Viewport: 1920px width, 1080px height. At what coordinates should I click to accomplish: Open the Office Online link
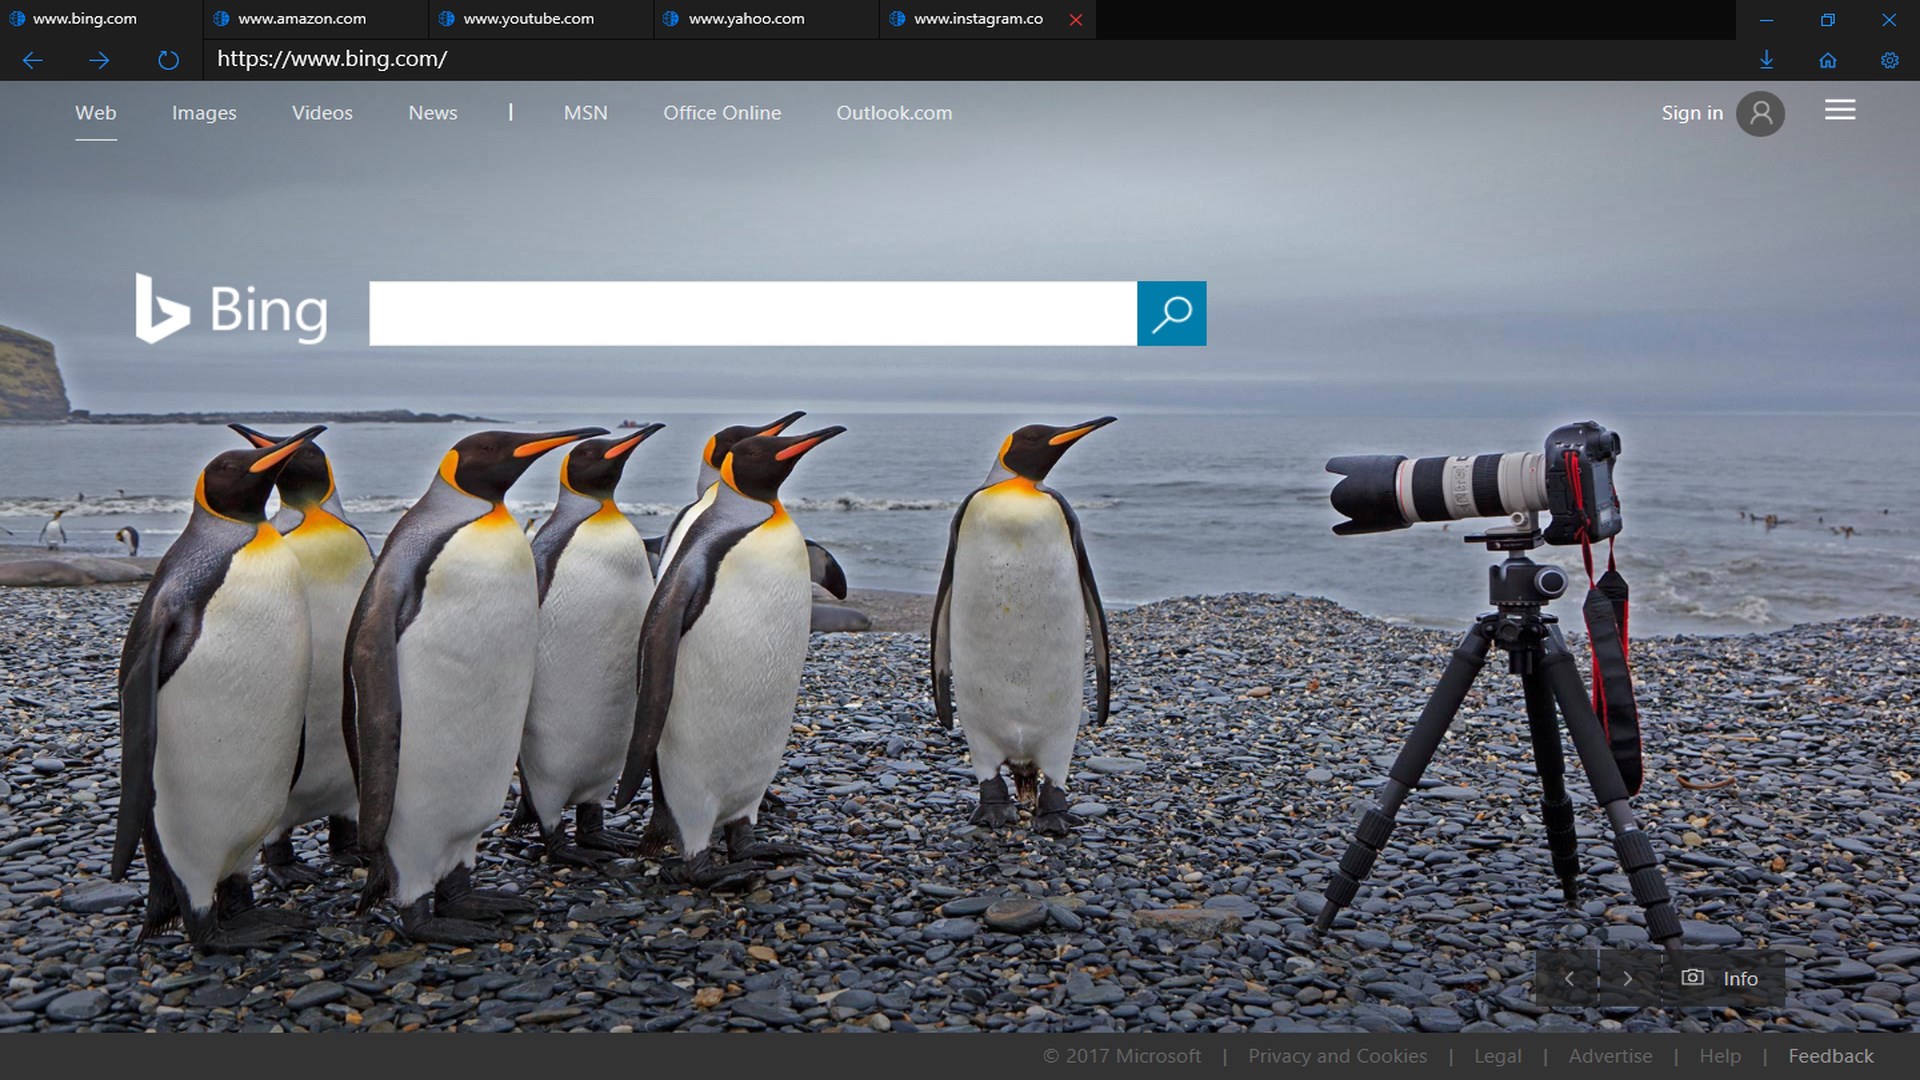coord(721,113)
